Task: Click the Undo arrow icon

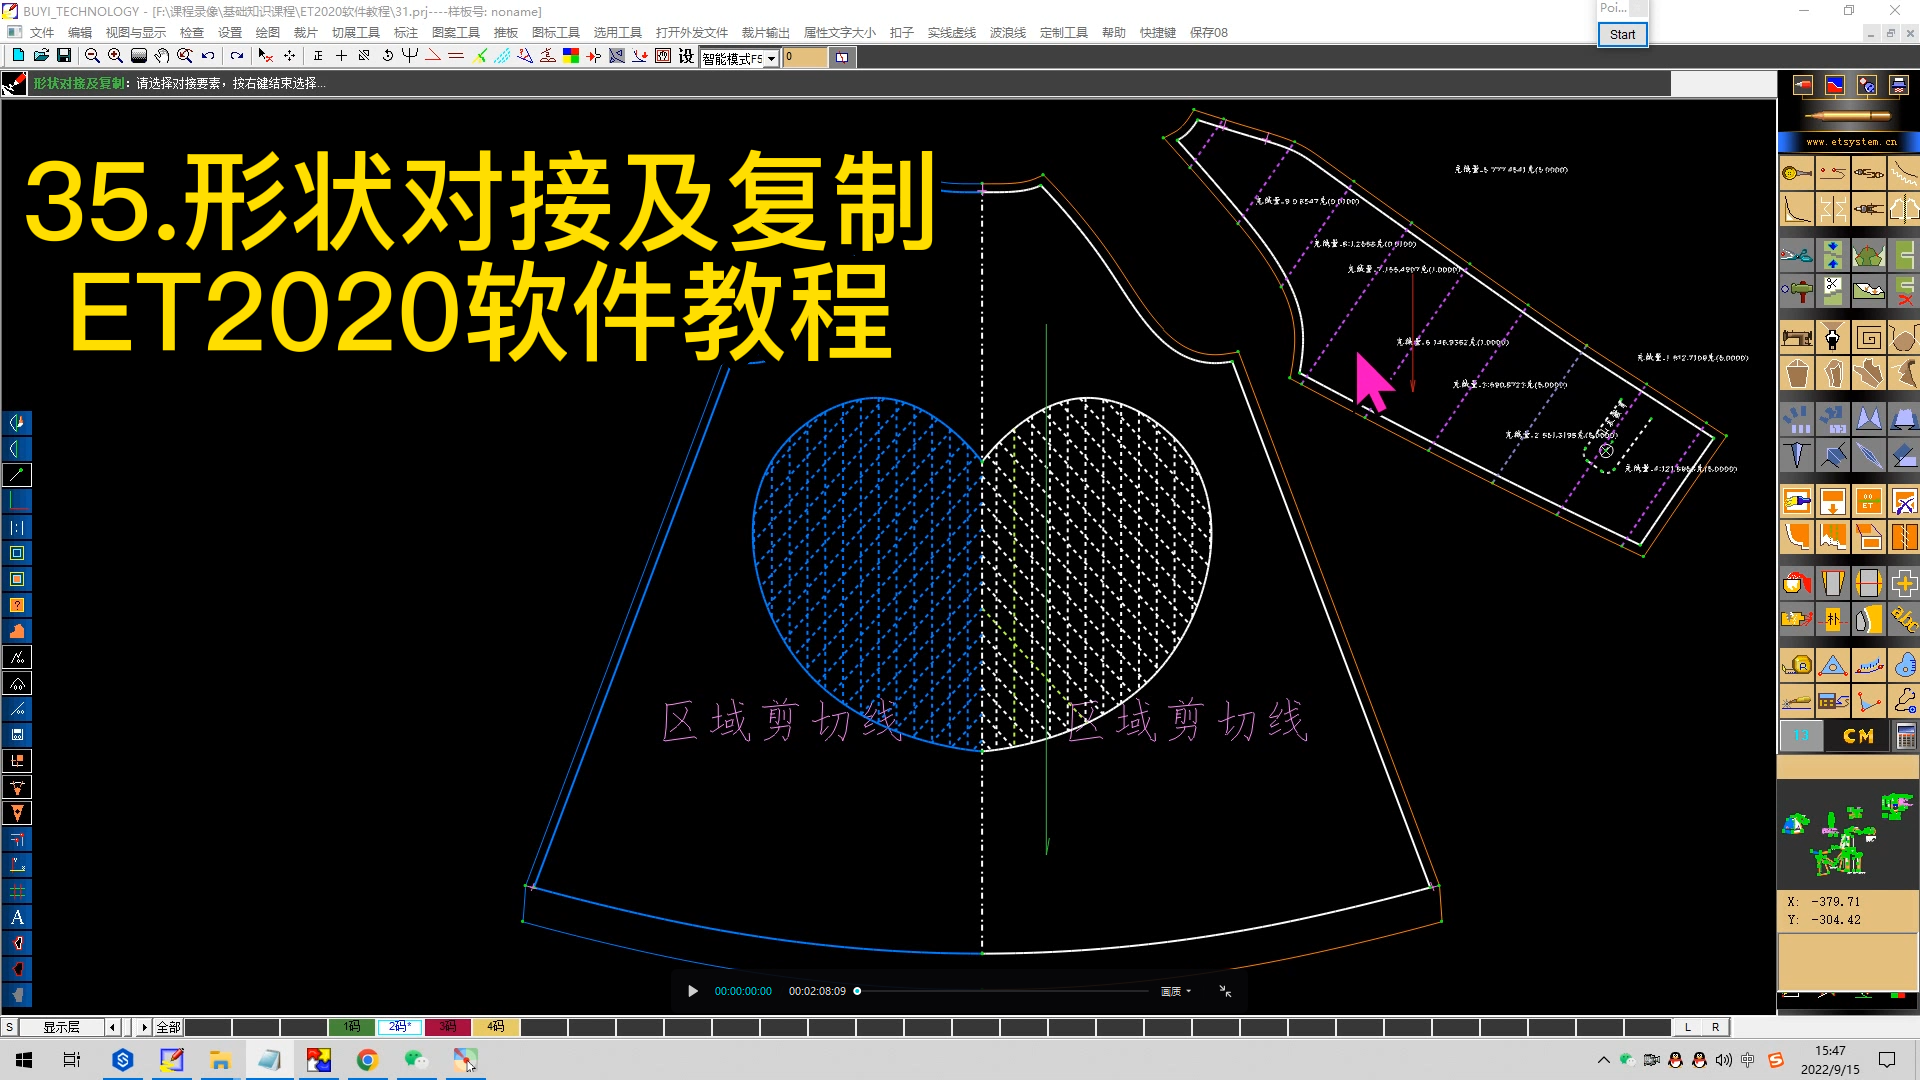Action: (x=208, y=56)
